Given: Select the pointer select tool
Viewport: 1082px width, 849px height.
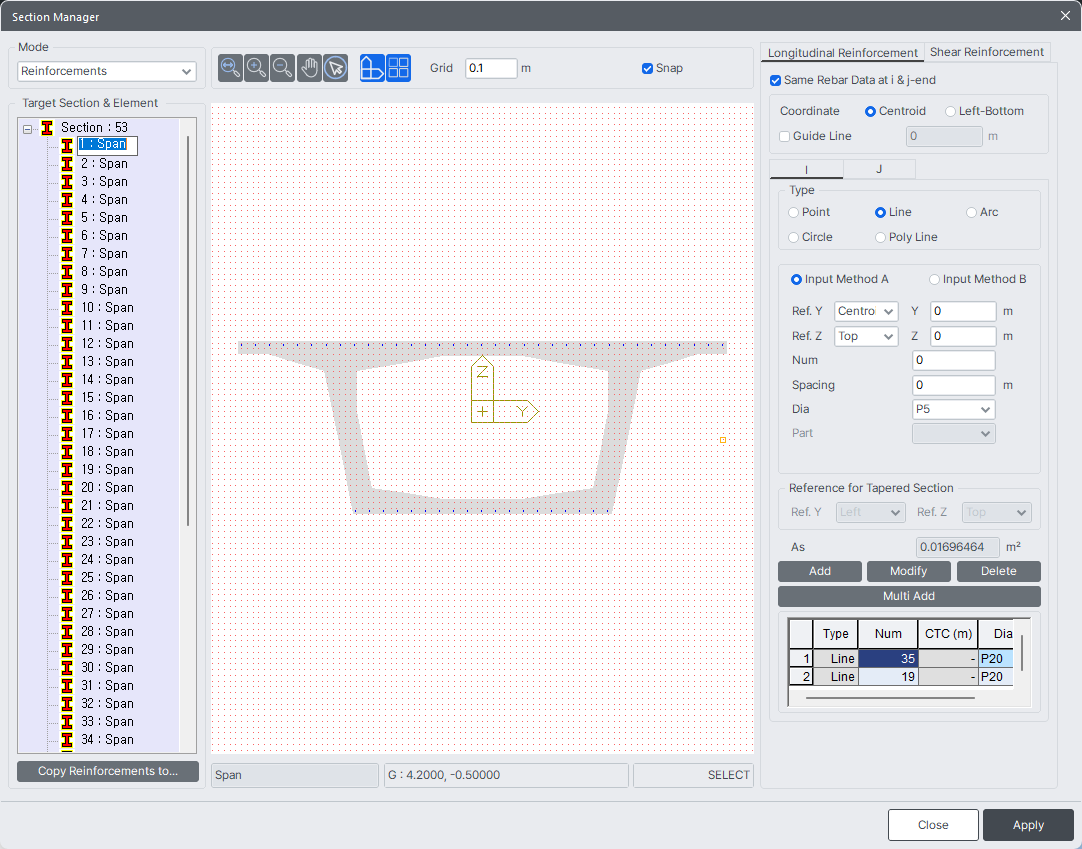Looking at the screenshot, I should tap(335, 68).
